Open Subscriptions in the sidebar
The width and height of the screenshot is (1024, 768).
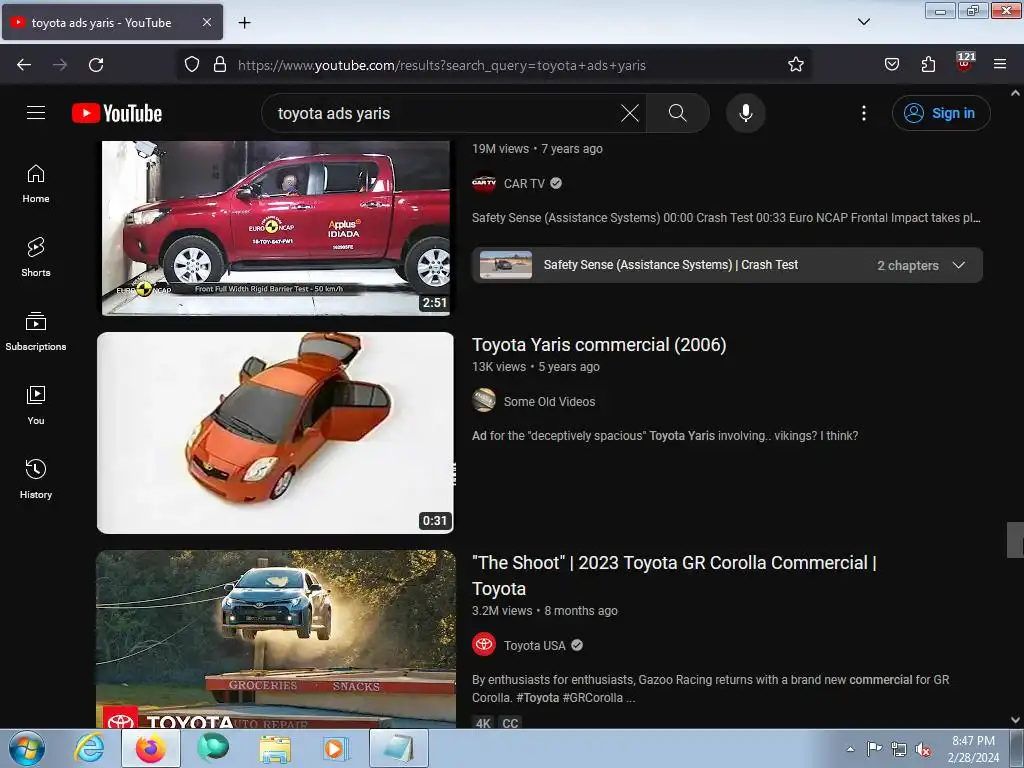(x=36, y=332)
